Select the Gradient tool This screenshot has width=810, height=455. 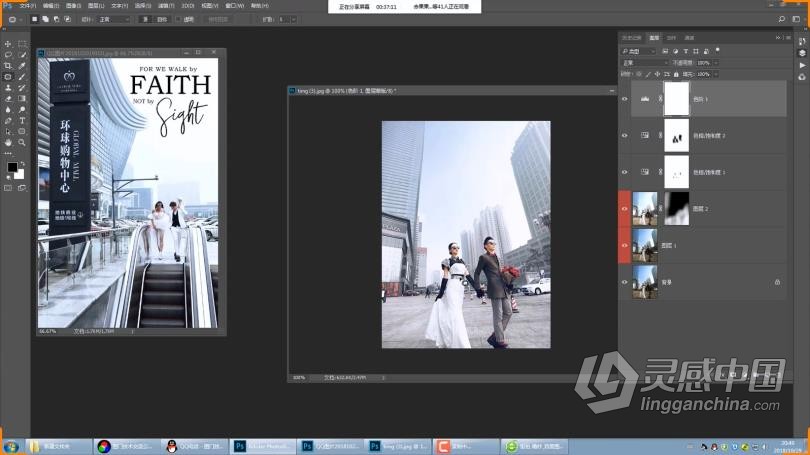pyautogui.click(x=22, y=99)
